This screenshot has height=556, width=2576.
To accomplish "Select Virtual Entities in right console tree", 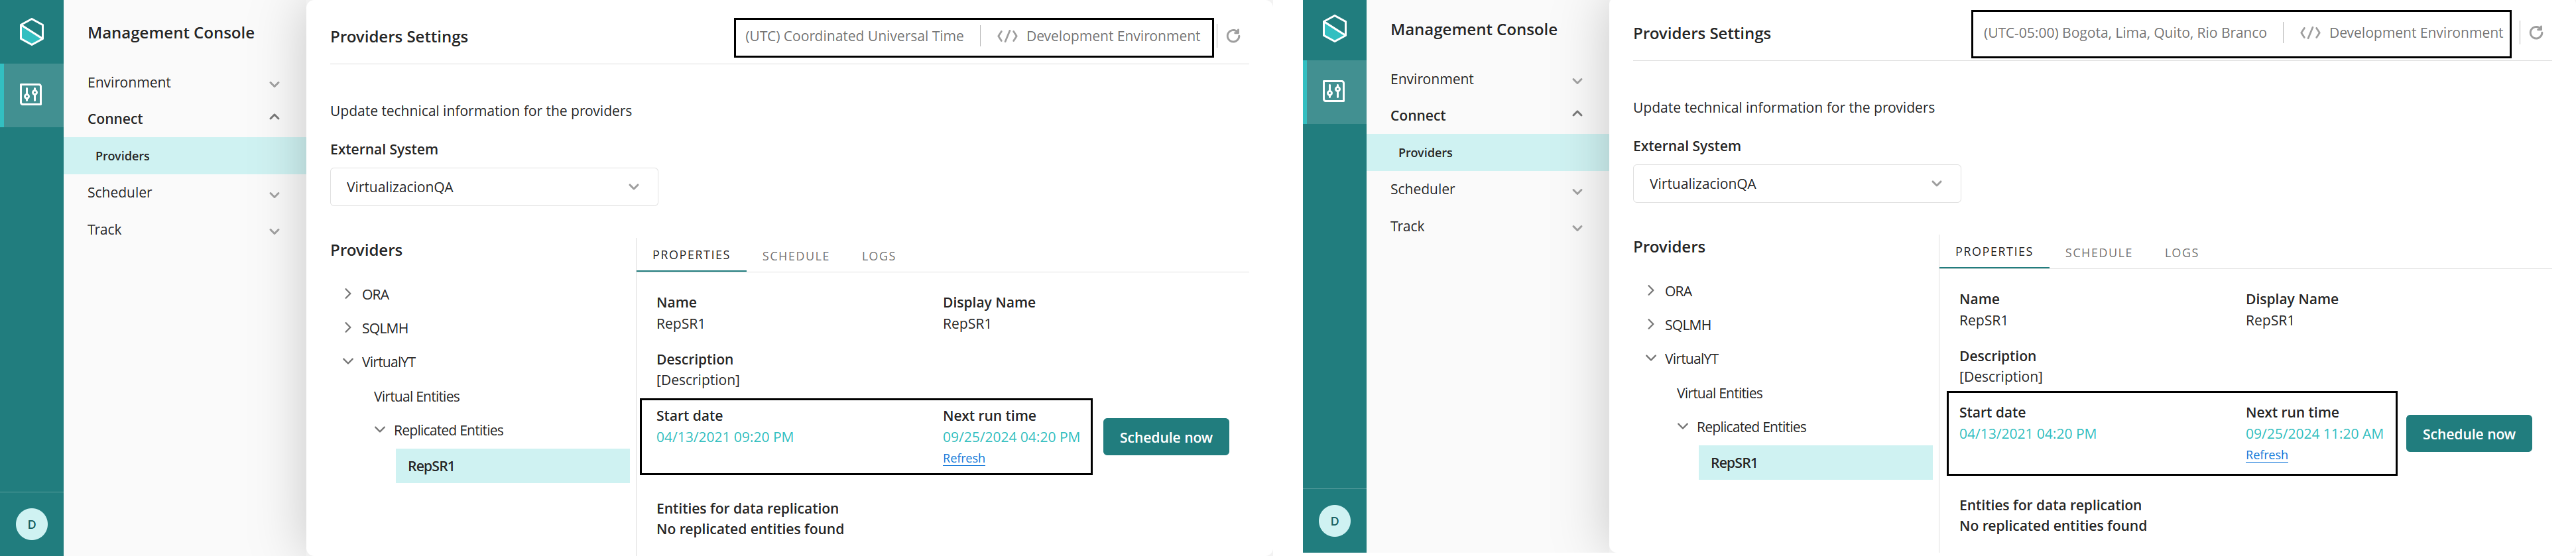I will [1720, 394].
